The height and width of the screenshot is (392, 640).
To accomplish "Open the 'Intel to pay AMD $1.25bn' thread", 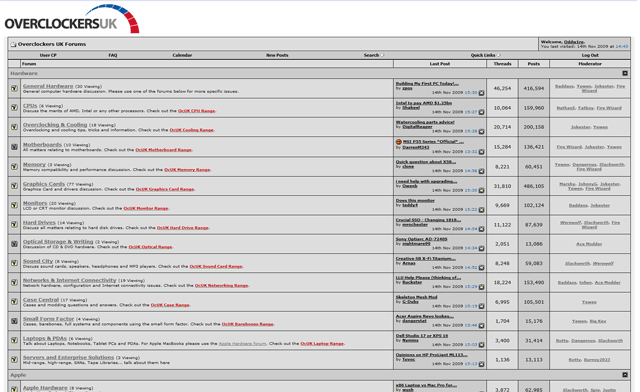I will pos(424,103).
